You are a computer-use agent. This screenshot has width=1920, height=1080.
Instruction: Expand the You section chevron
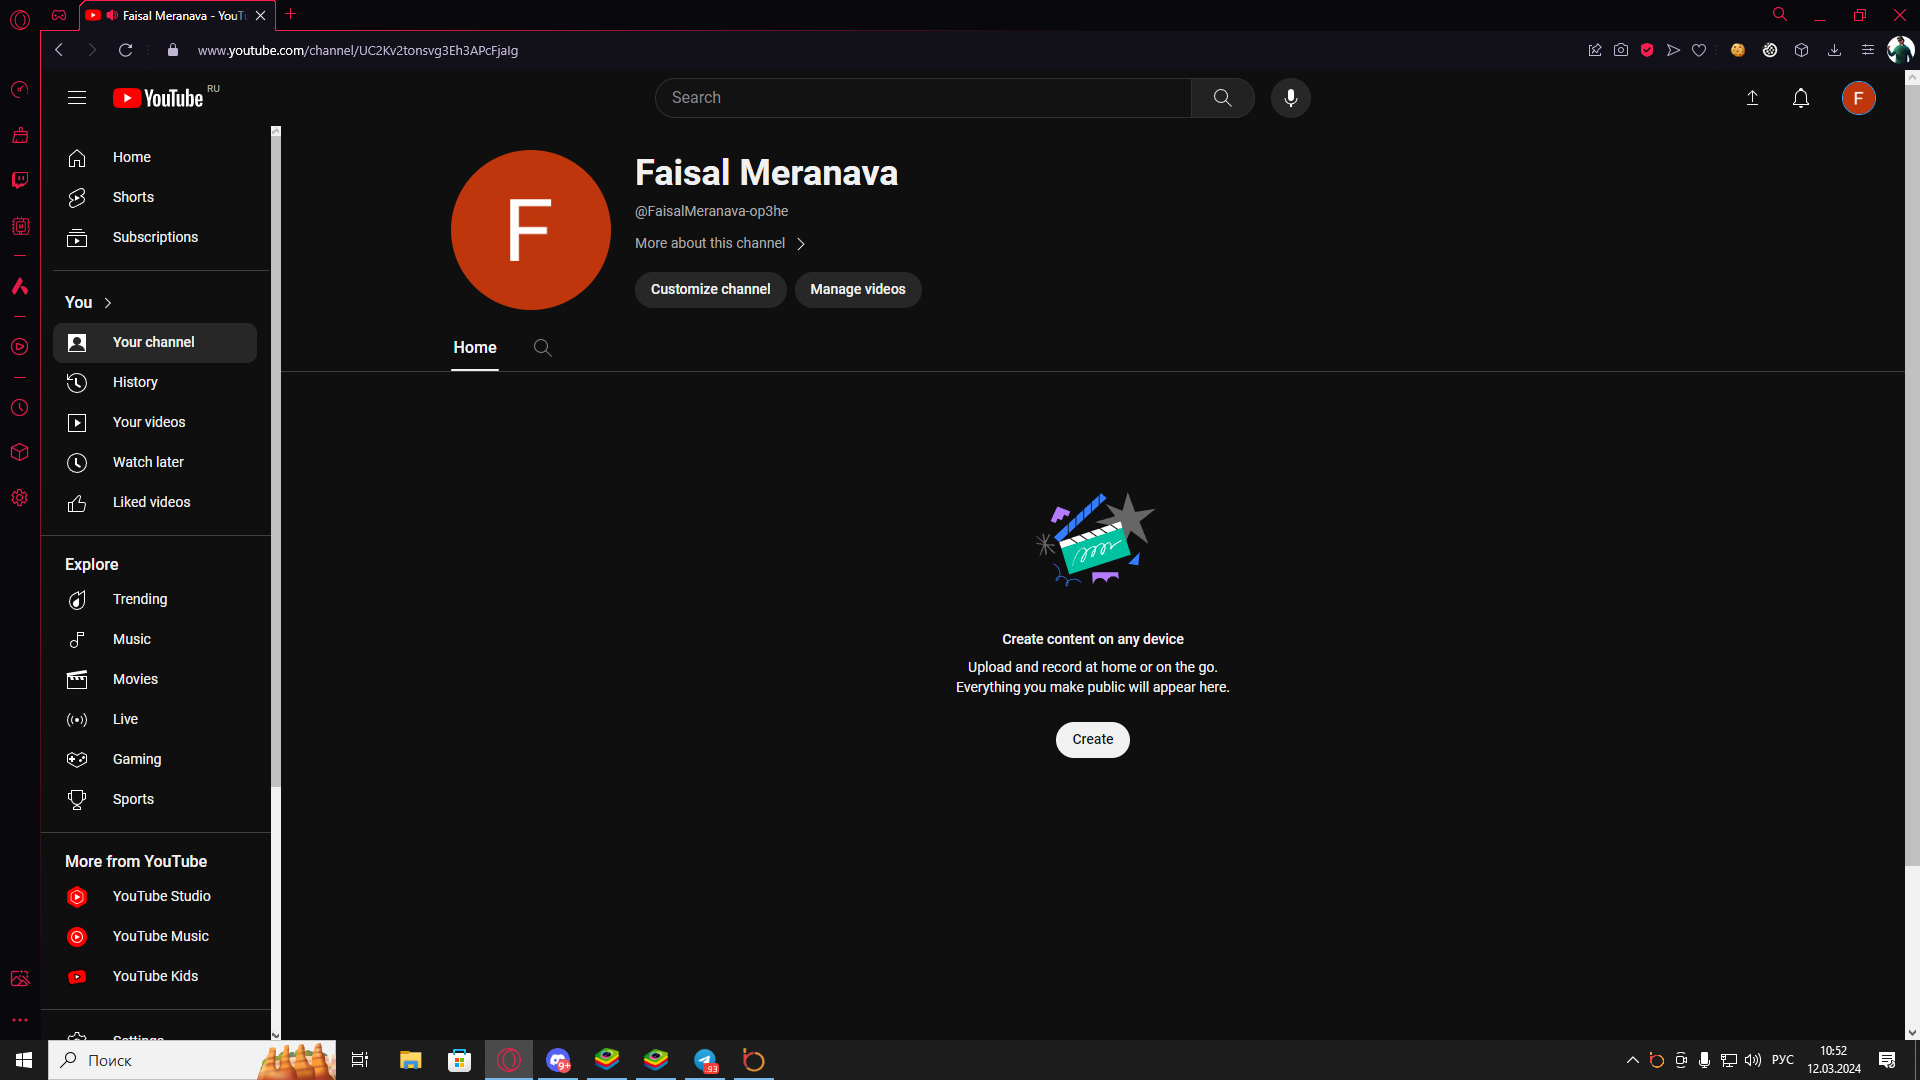click(x=108, y=303)
